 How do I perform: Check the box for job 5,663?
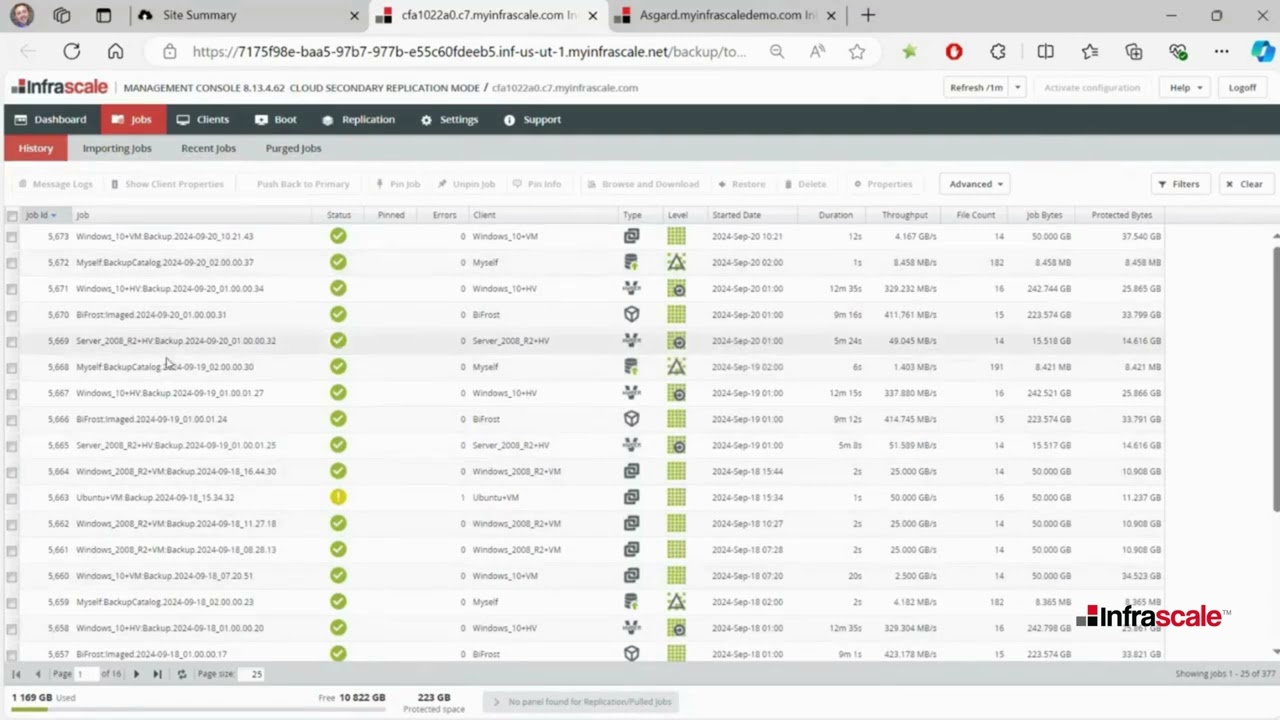pos(12,498)
